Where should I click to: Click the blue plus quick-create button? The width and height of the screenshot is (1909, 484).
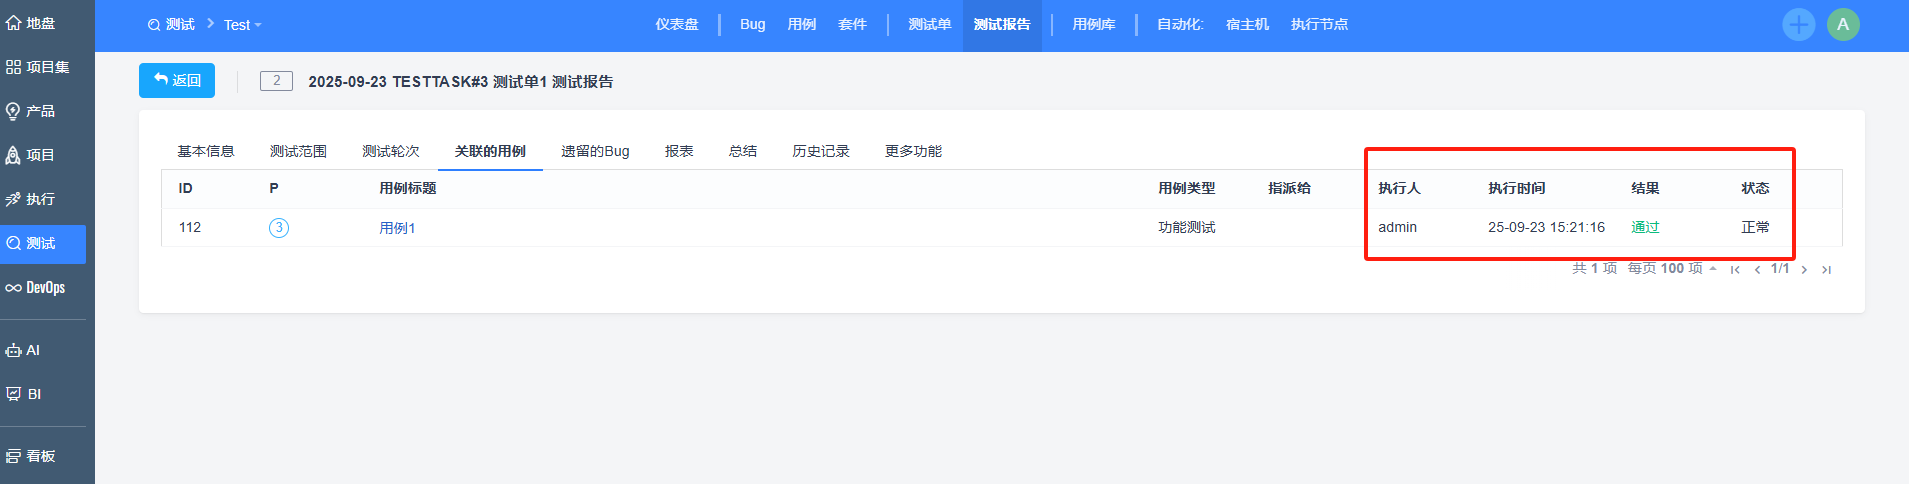point(1798,25)
